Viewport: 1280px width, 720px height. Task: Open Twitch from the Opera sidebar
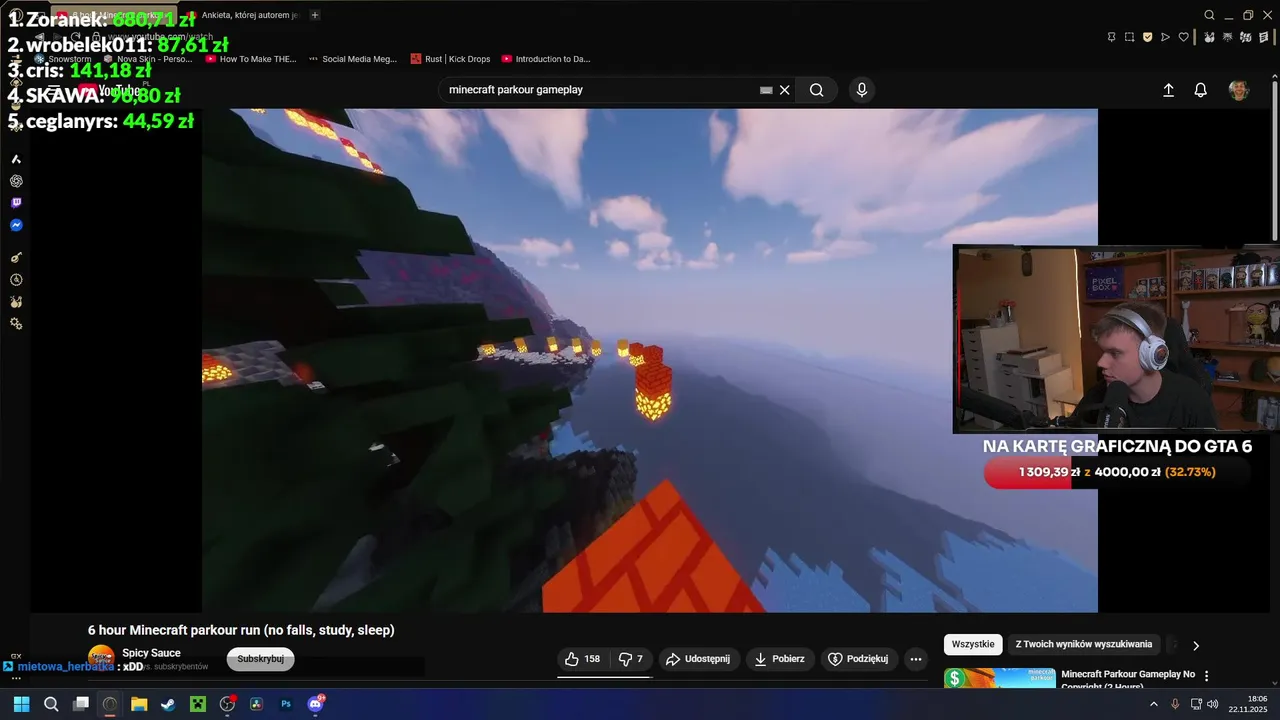click(16, 203)
